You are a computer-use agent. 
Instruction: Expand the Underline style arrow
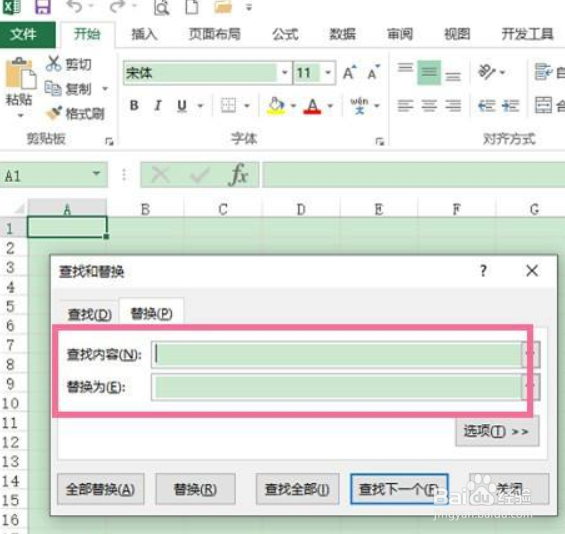201,106
